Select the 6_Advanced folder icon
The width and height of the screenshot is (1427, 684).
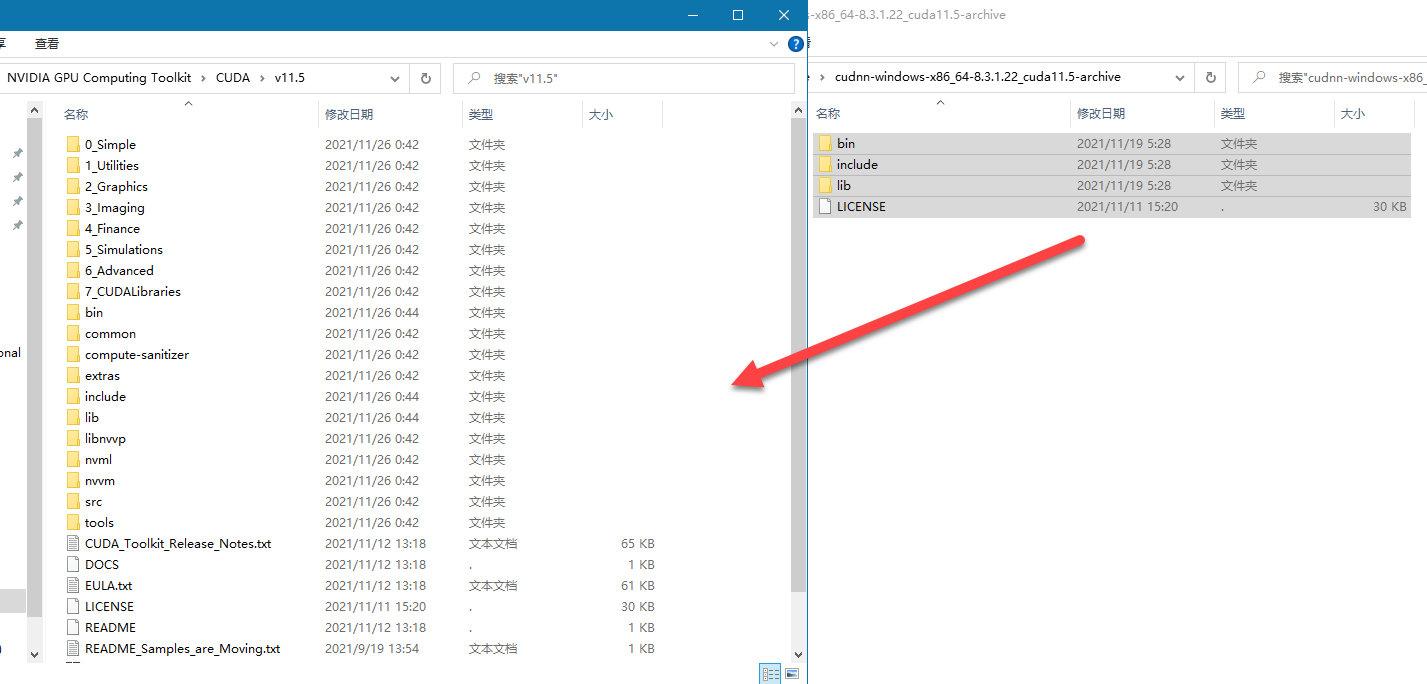click(72, 270)
